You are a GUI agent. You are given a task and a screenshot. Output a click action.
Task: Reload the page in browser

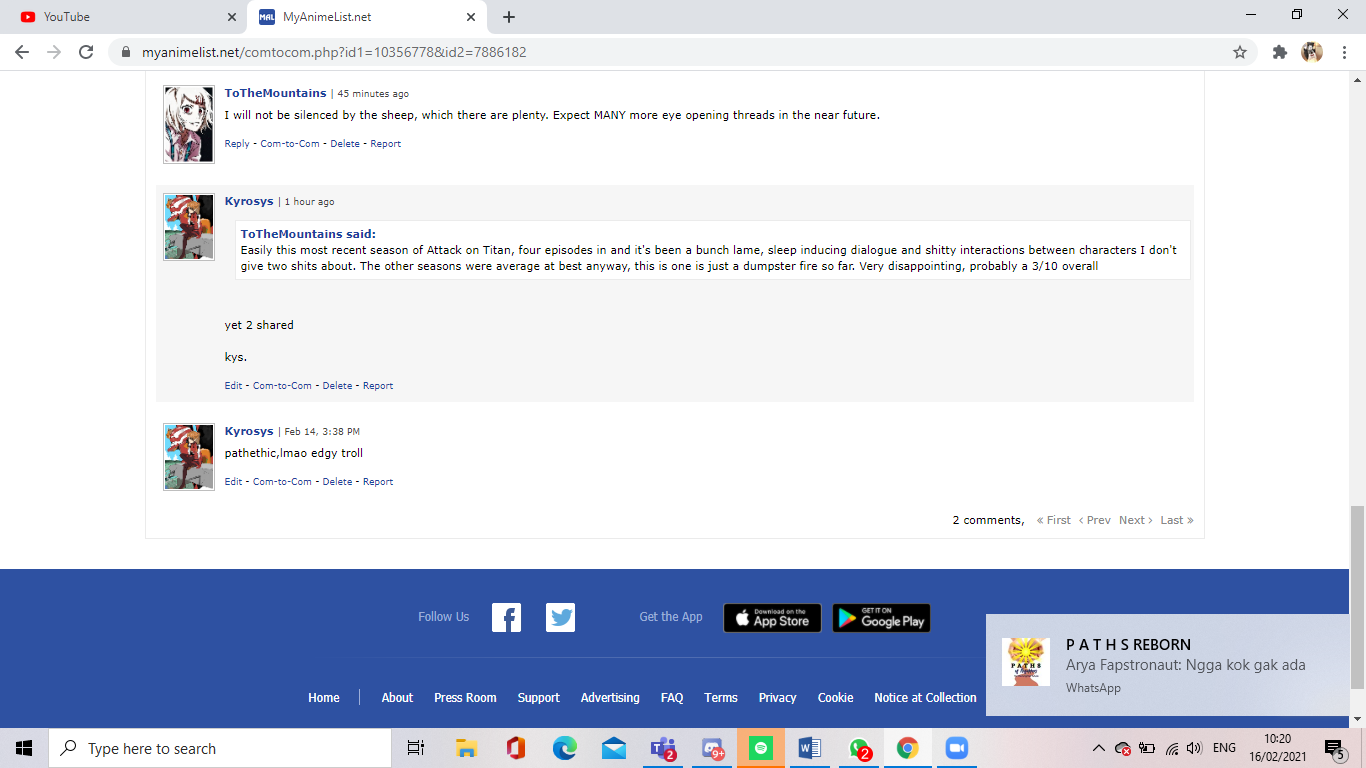point(86,52)
